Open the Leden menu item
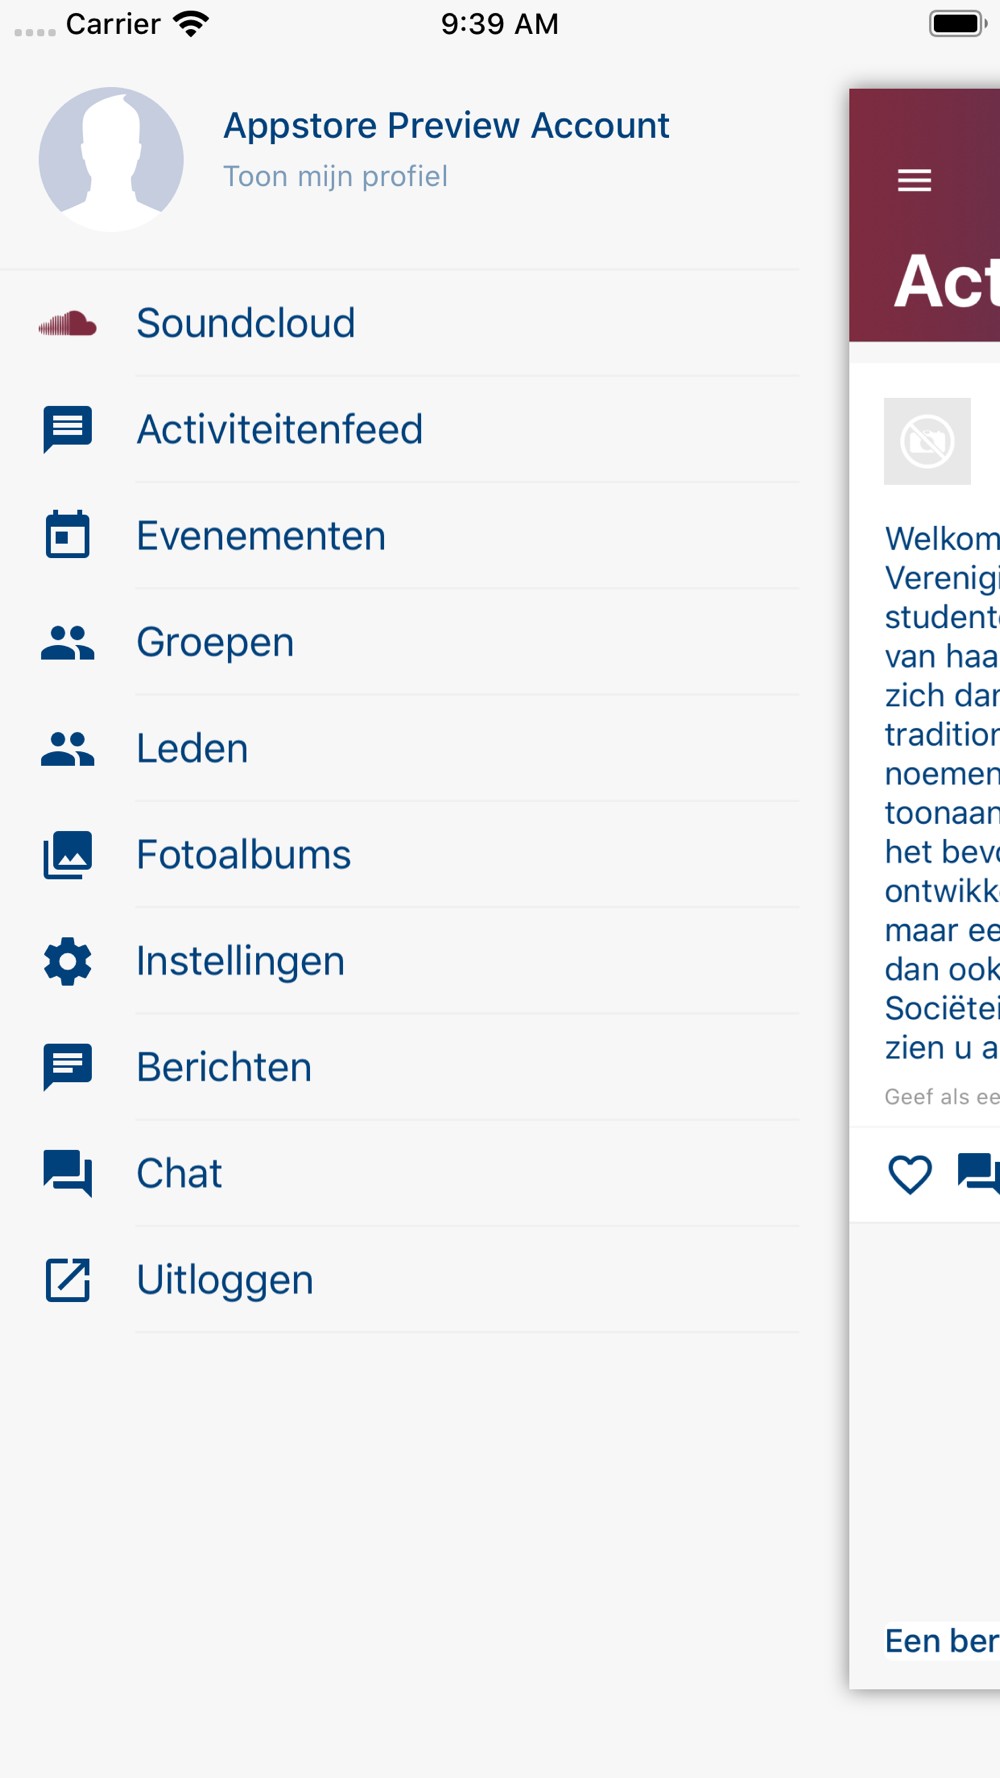The height and width of the screenshot is (1778, 1000). click(192, 748)
